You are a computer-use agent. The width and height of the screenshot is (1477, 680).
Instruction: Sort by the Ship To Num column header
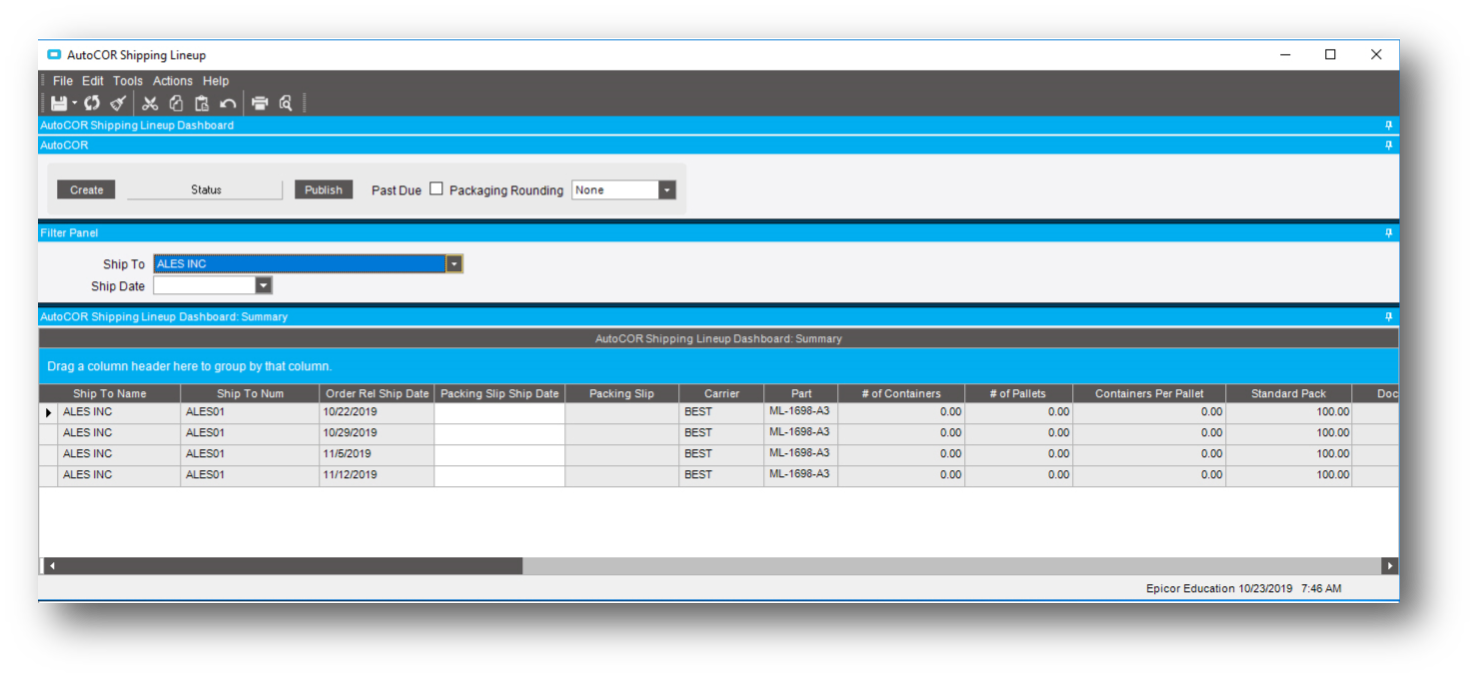point(250,394)
